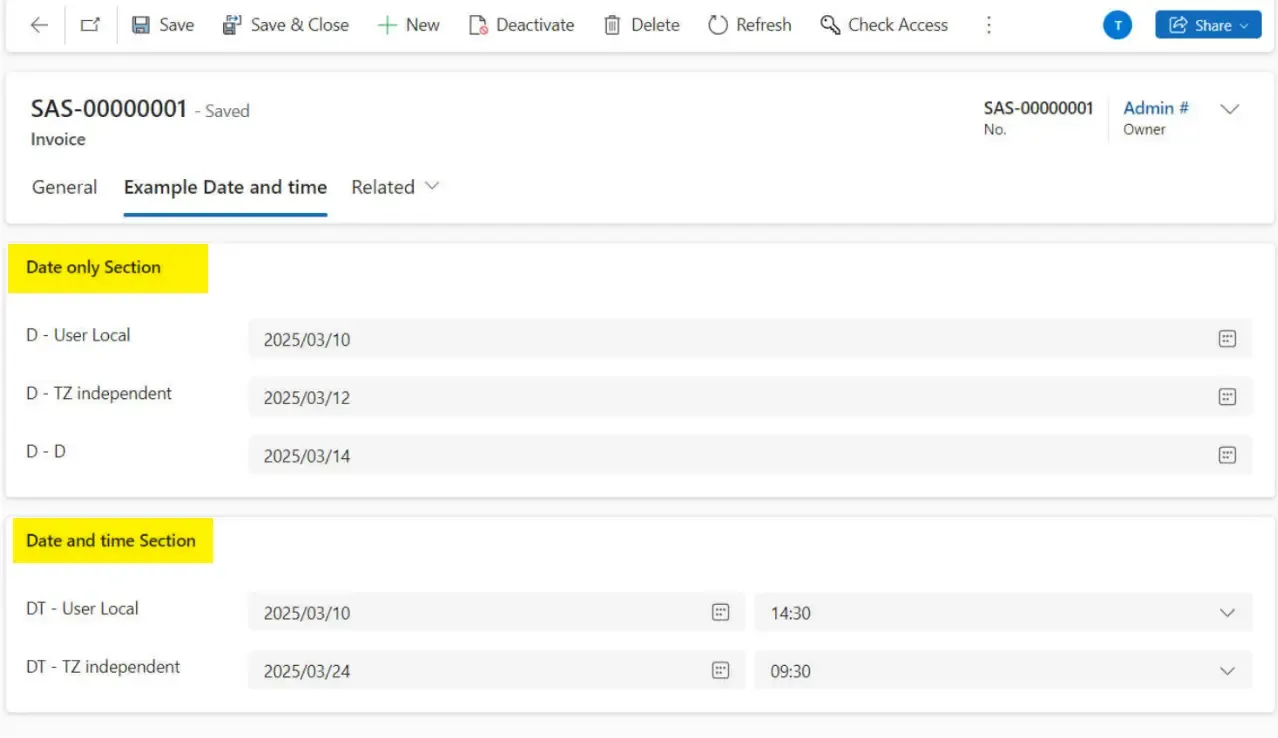
Task: Click Save & Close in toolbar
Action: (x=286, y=25)
